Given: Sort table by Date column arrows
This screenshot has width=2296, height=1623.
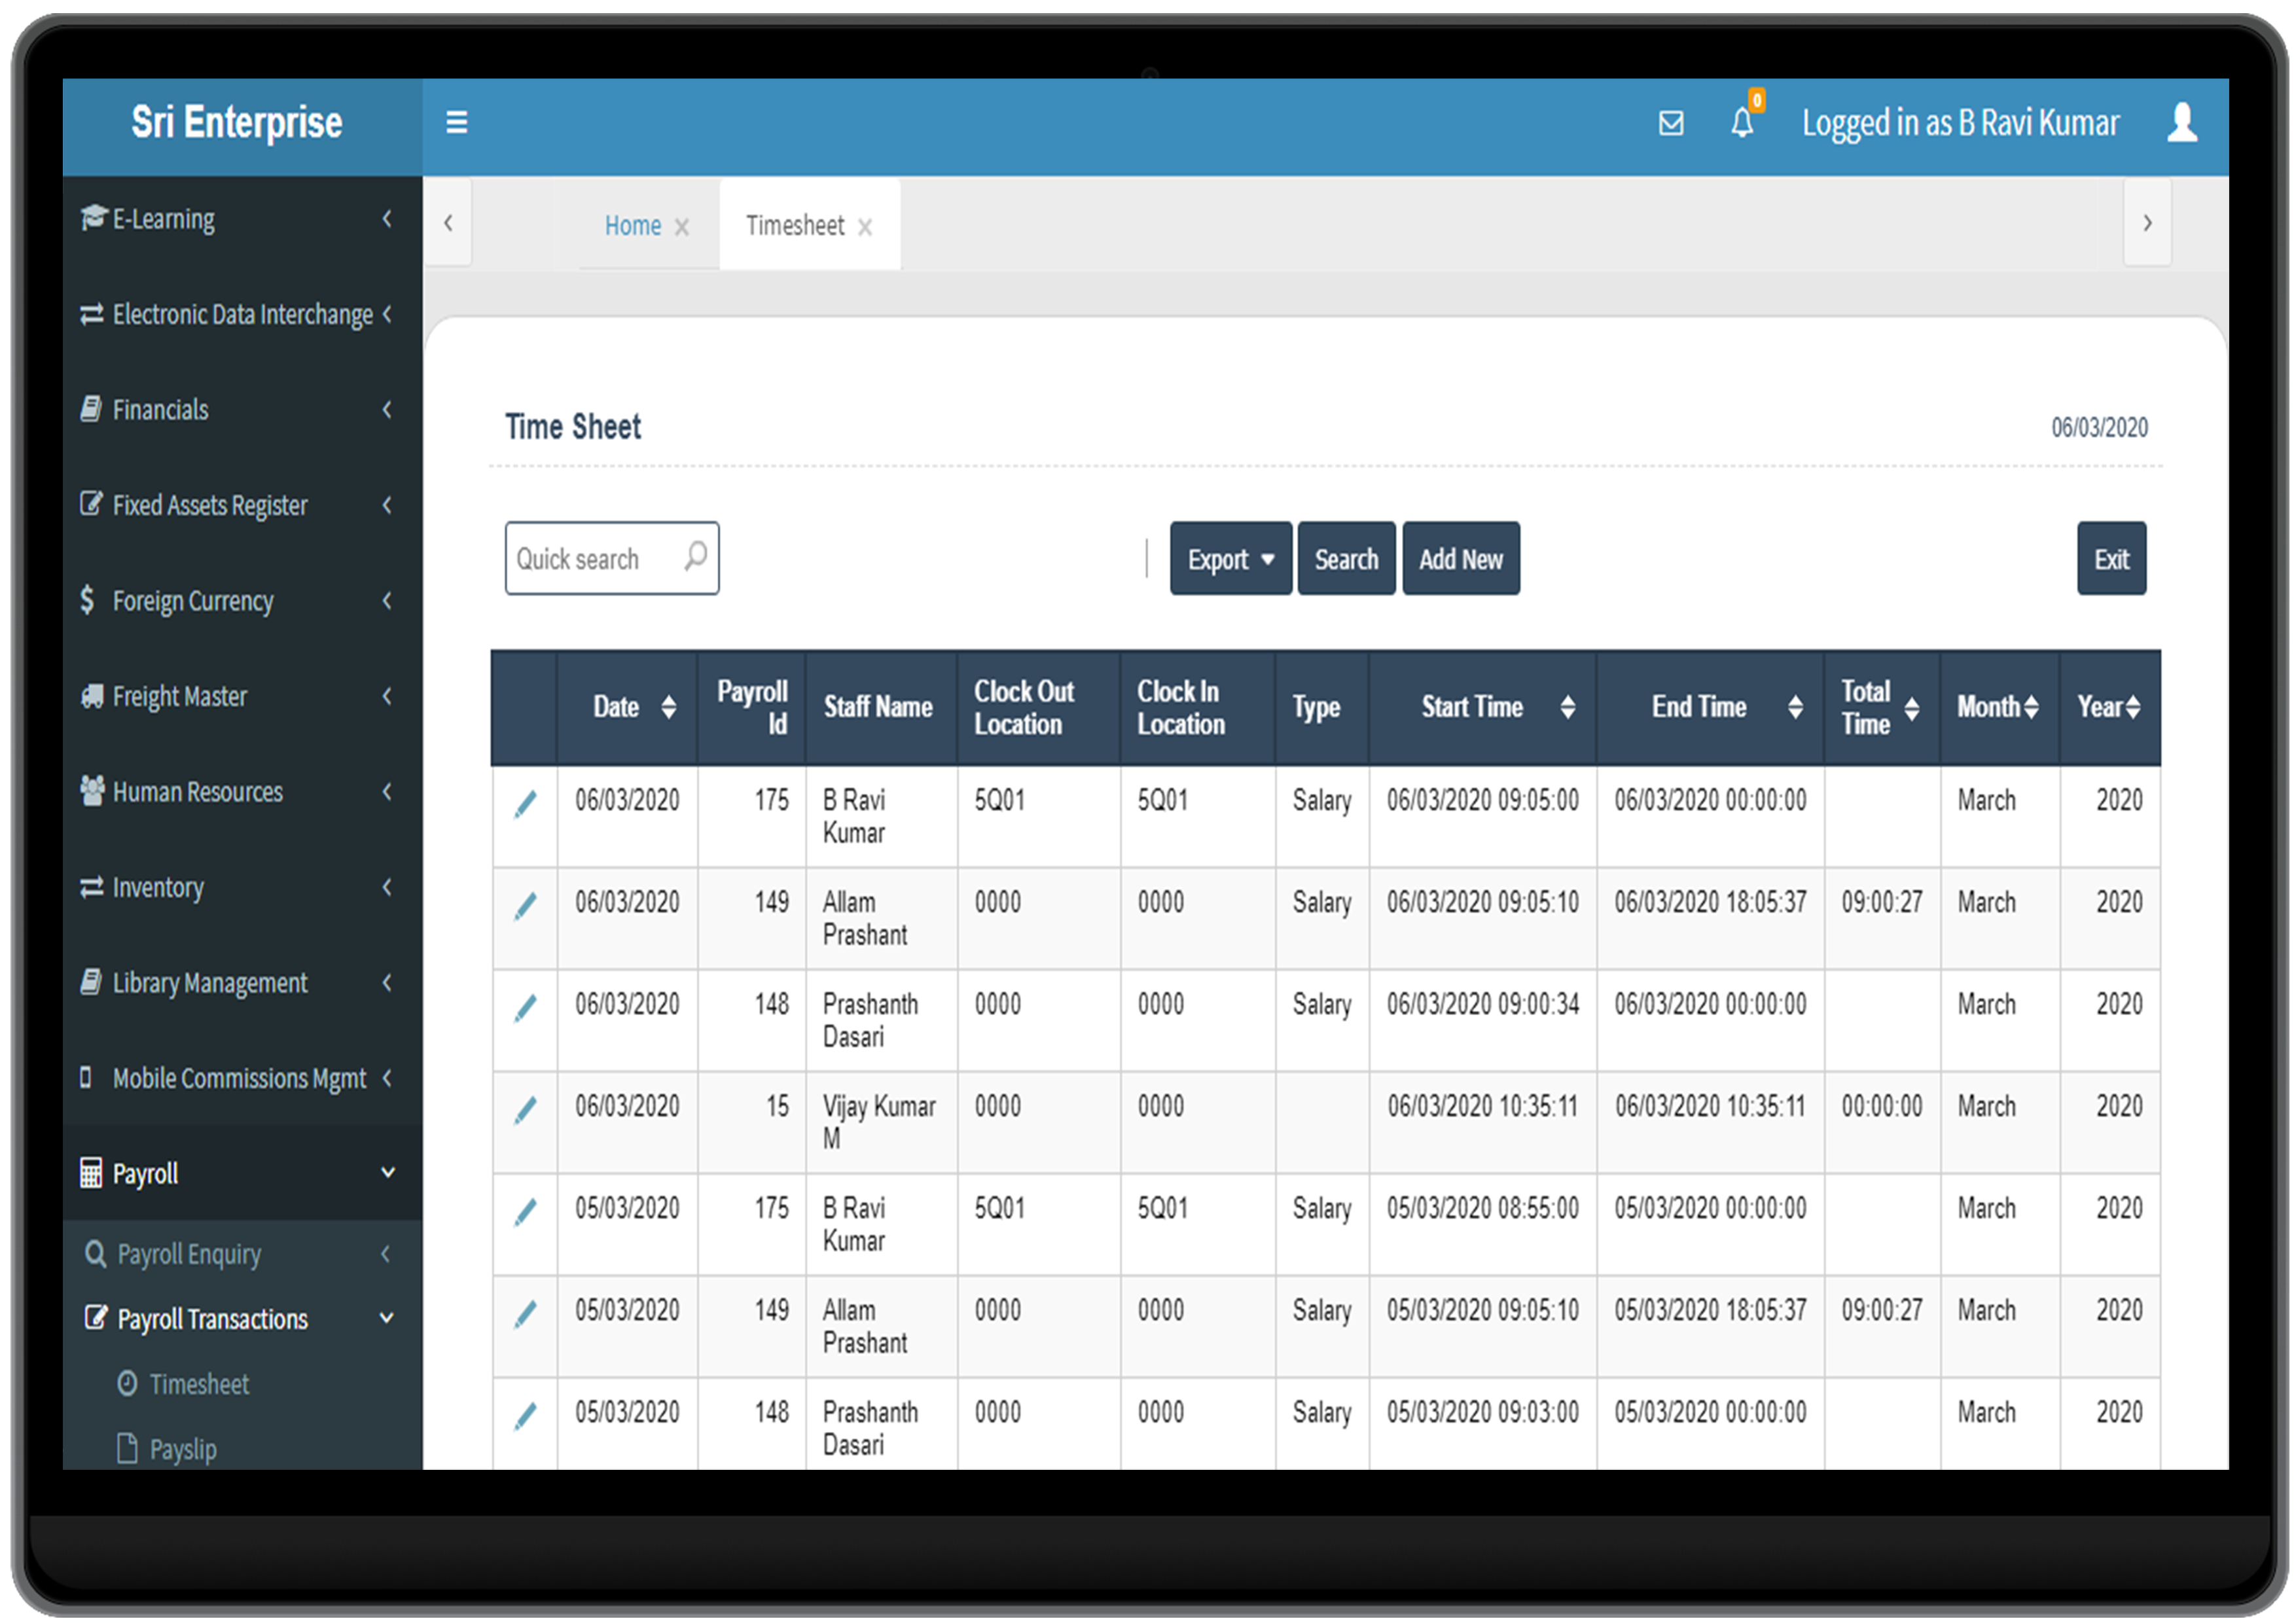Looking at the screenshot, I should [668, 708].
